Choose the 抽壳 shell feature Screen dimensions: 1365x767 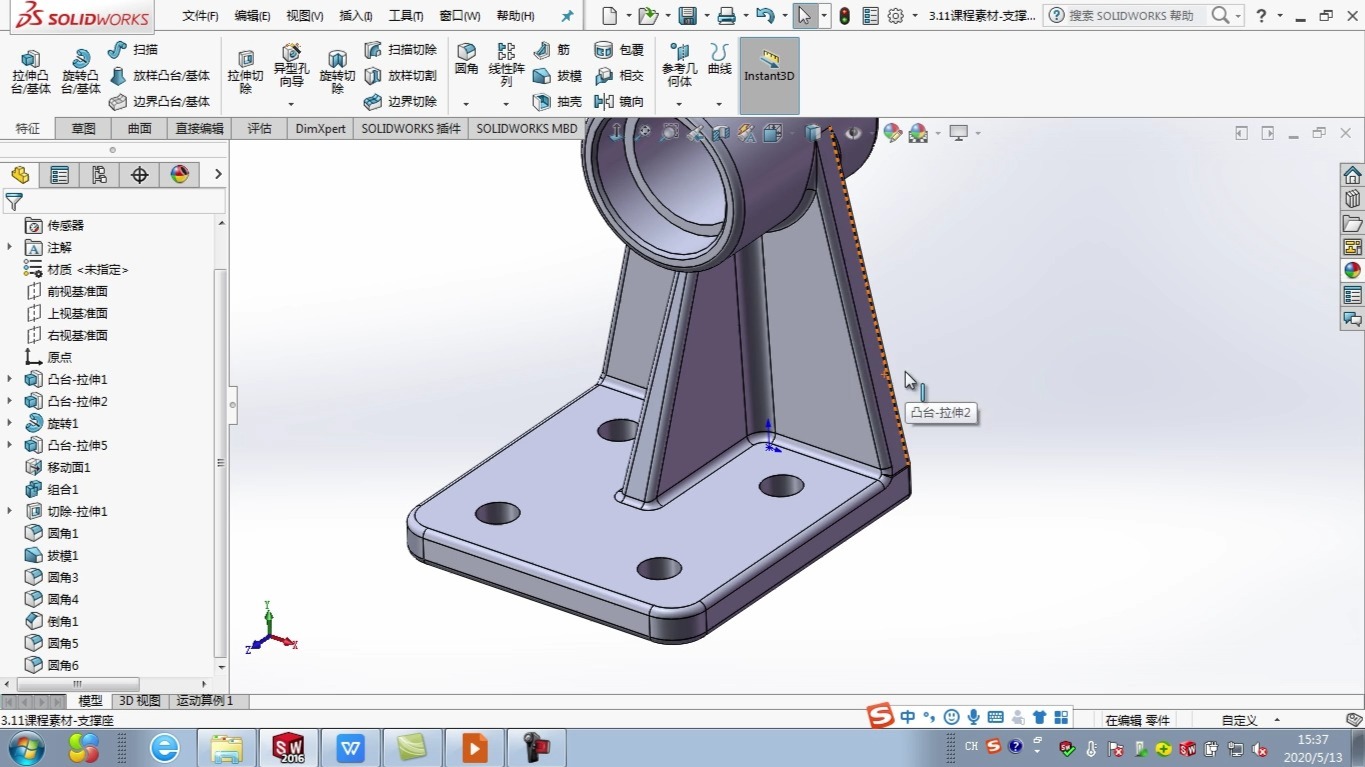[557, 102]
